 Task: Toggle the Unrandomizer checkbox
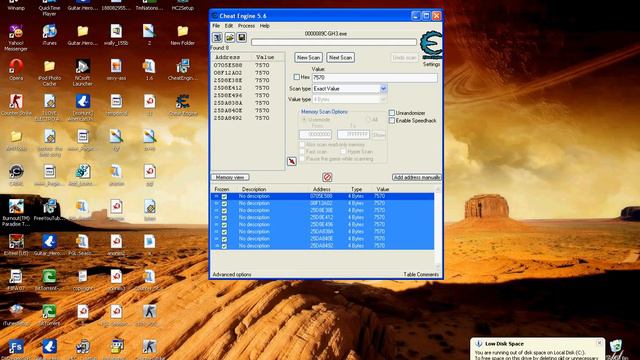[392, 113]
